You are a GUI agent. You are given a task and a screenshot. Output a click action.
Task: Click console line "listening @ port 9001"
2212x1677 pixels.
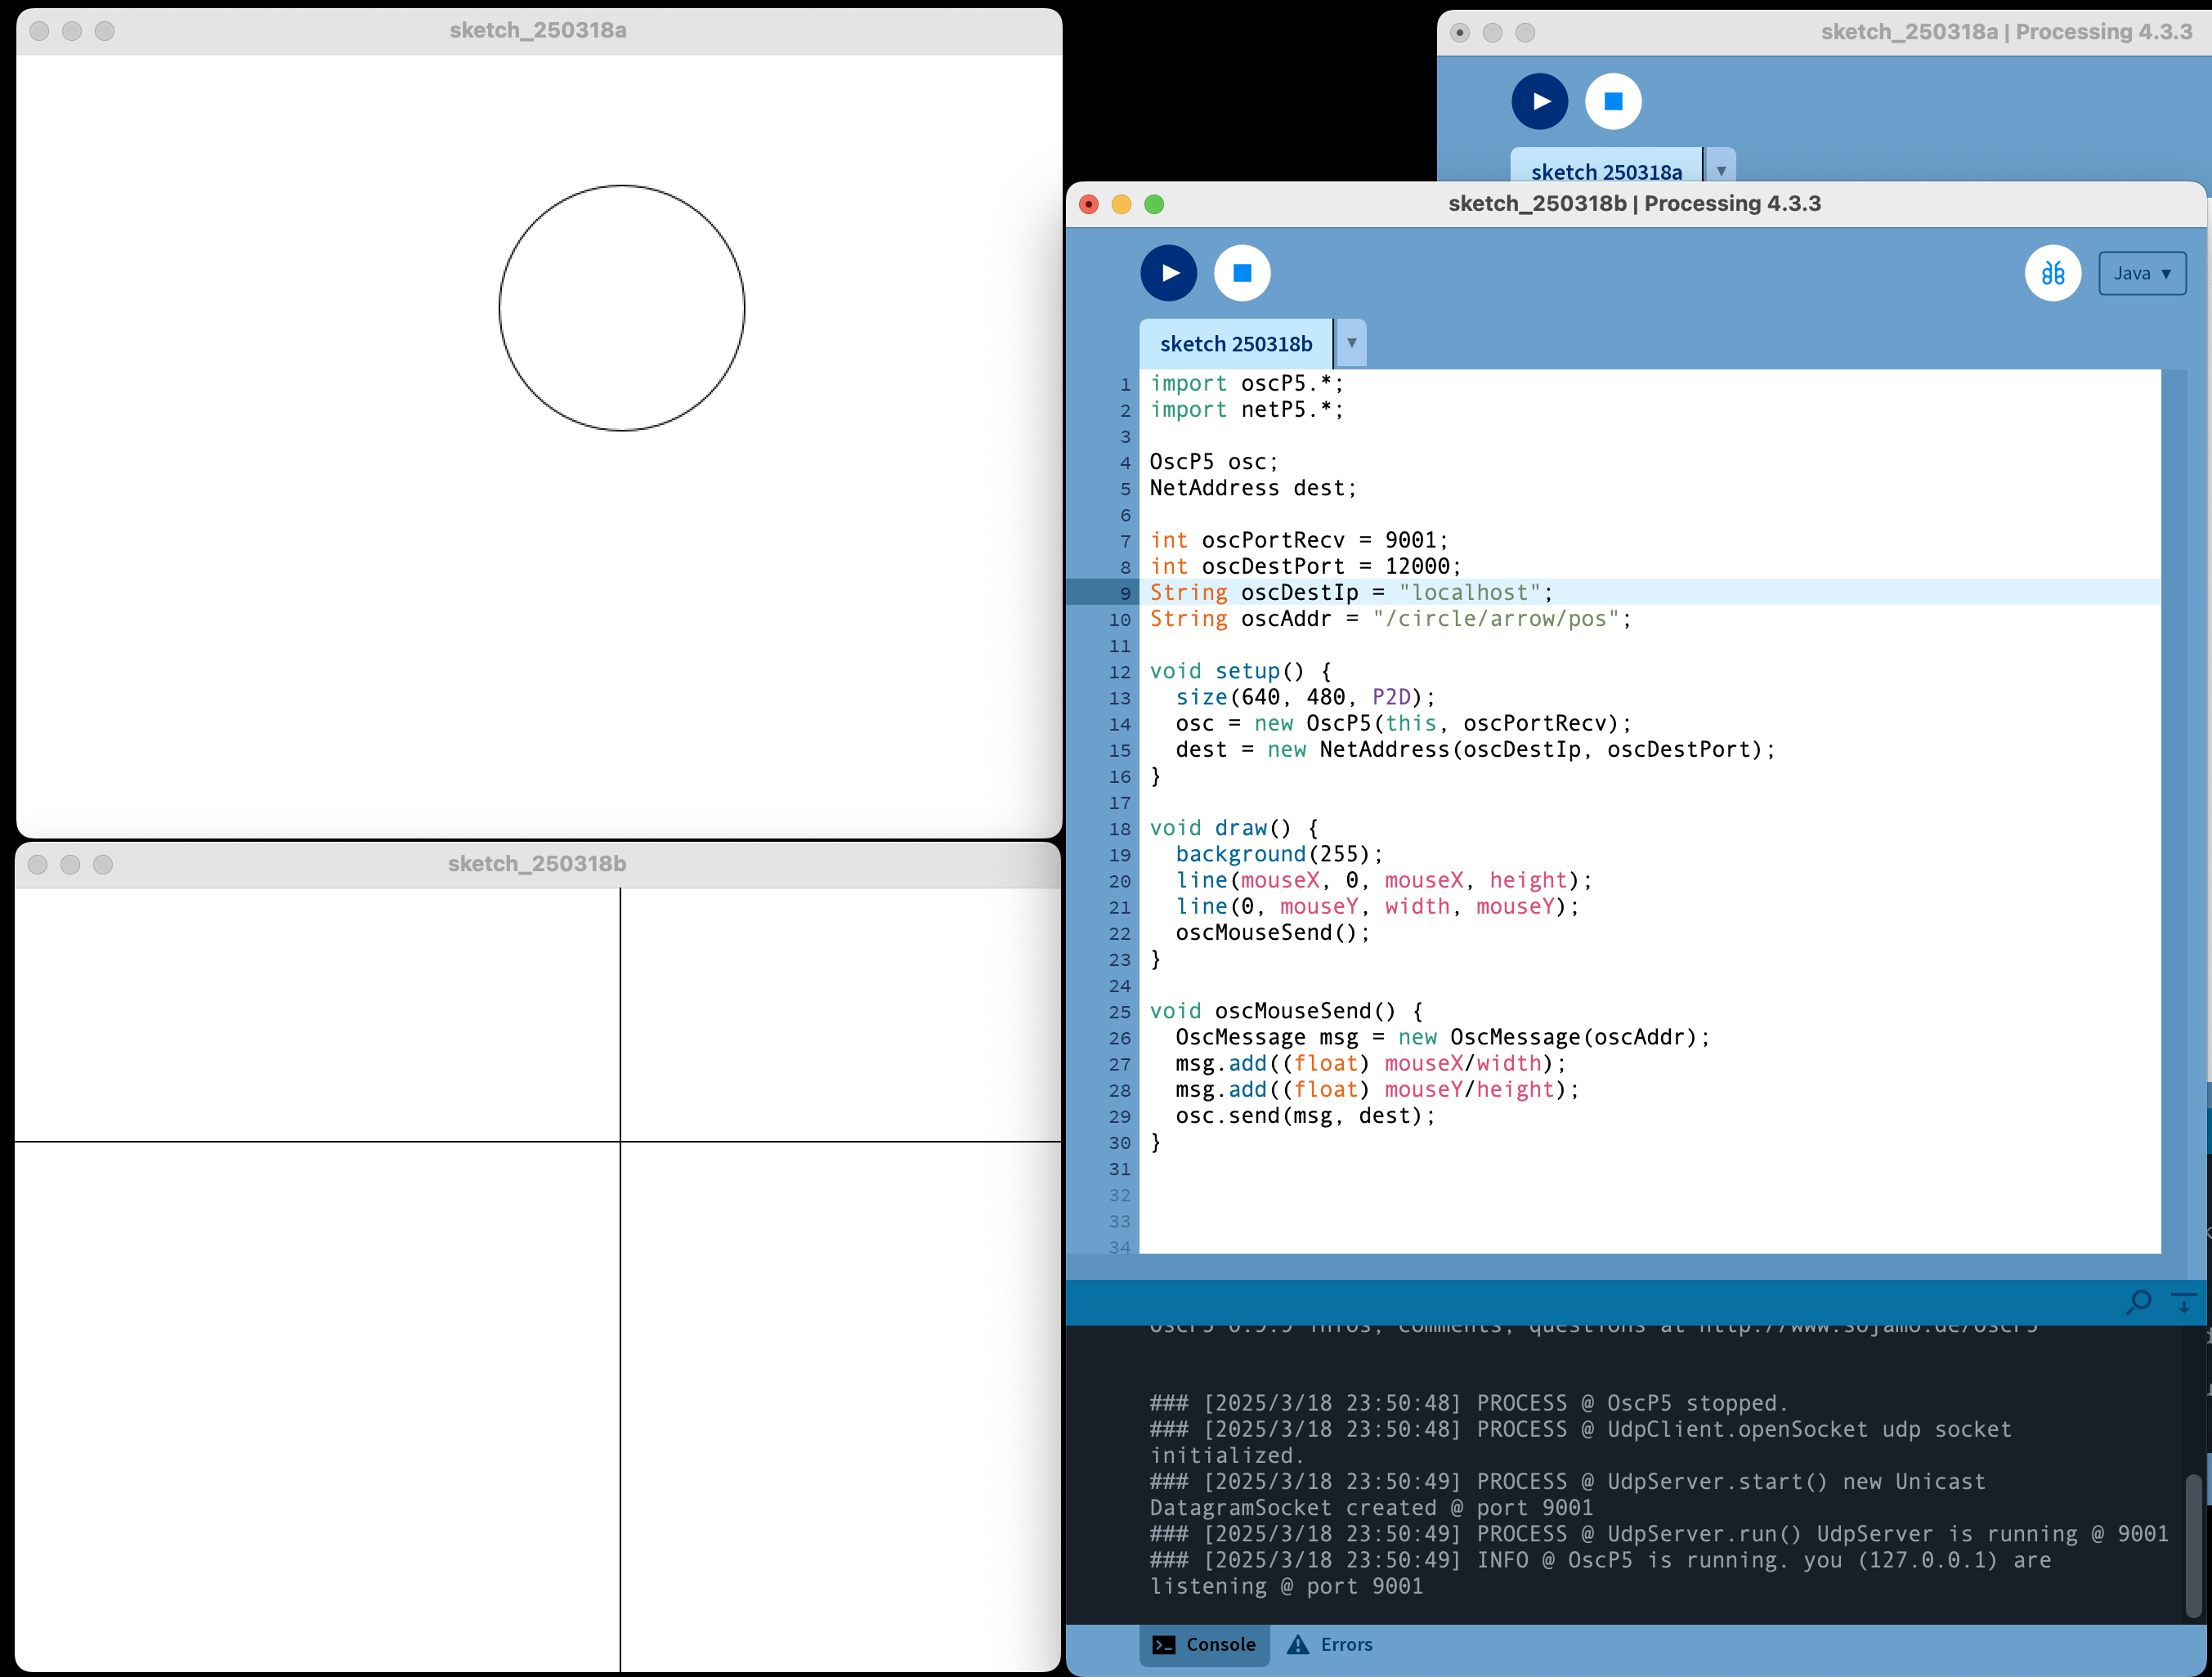(1286, 1586)
